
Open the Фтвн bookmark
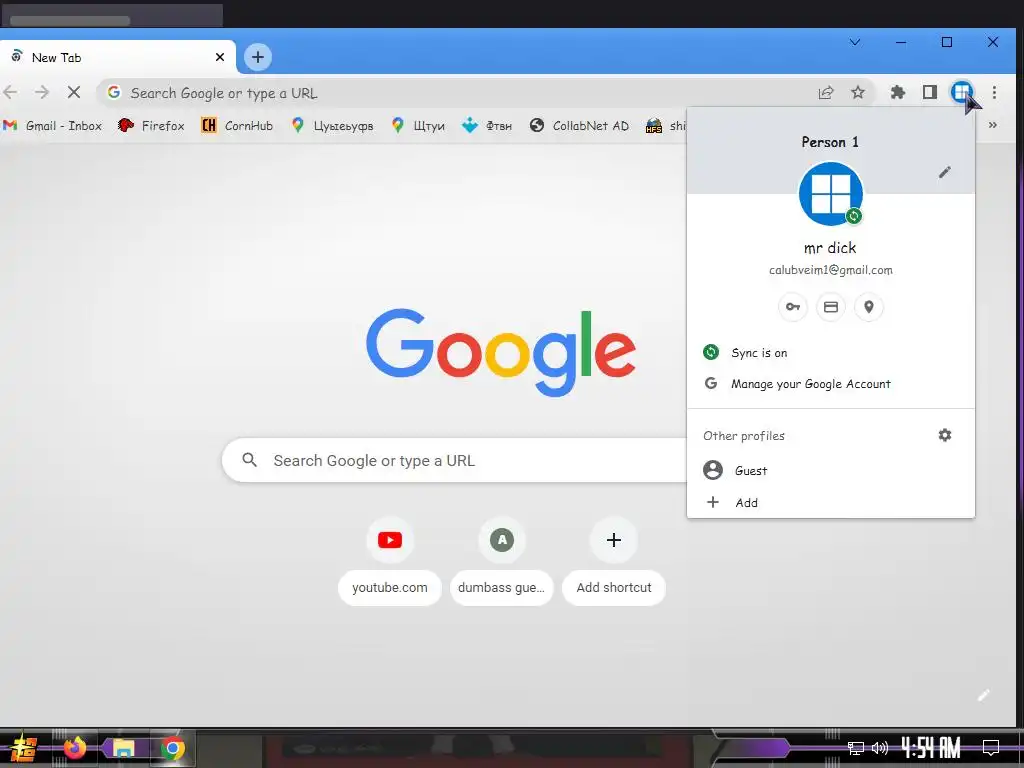[487, 125]
